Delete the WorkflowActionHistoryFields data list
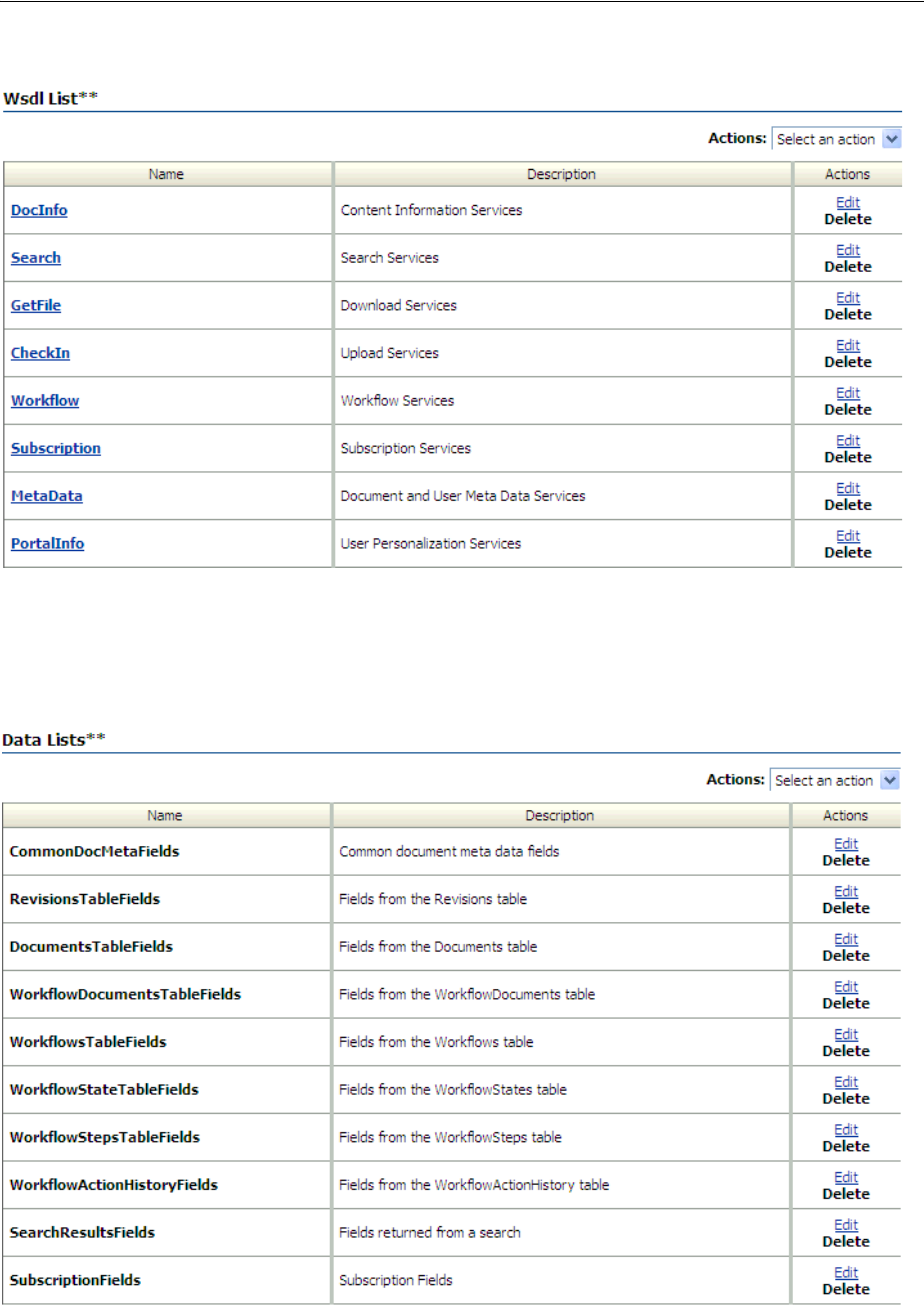 pyautogui.click(x=846, y=1193)
